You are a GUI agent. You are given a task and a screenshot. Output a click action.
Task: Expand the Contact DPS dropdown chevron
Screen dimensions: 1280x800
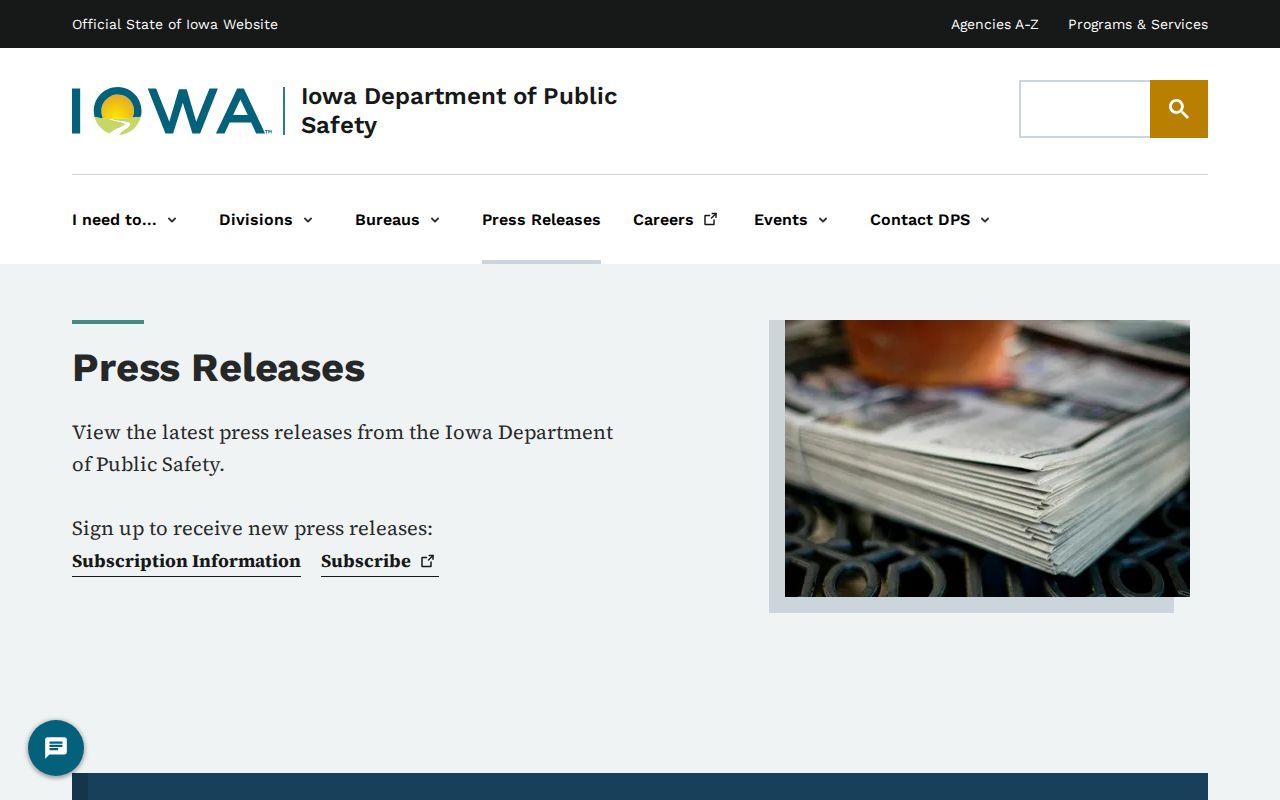985,220
